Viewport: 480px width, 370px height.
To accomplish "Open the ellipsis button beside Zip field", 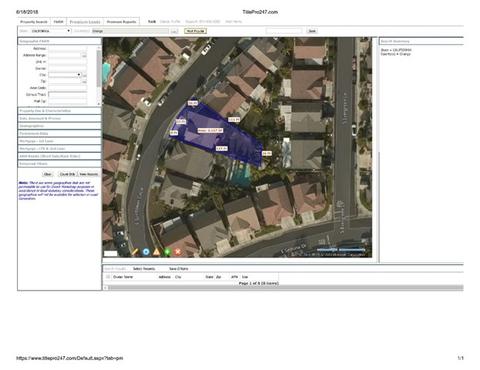I will pyautogui.click(x=84, y=82).
